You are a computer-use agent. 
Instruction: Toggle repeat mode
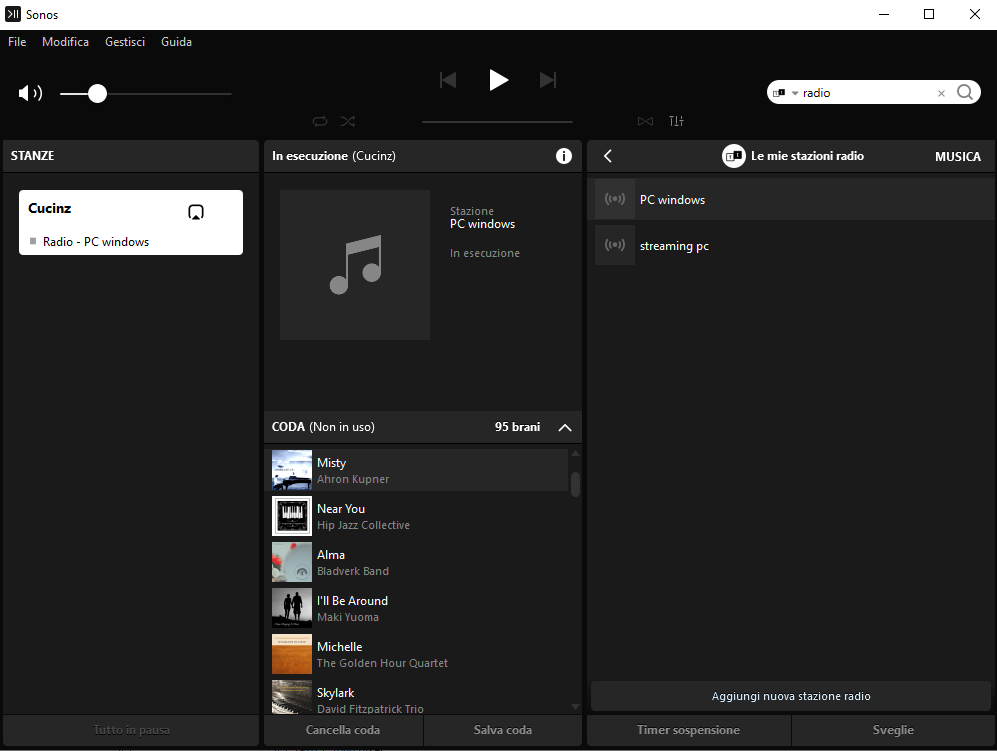coord(320,121)
